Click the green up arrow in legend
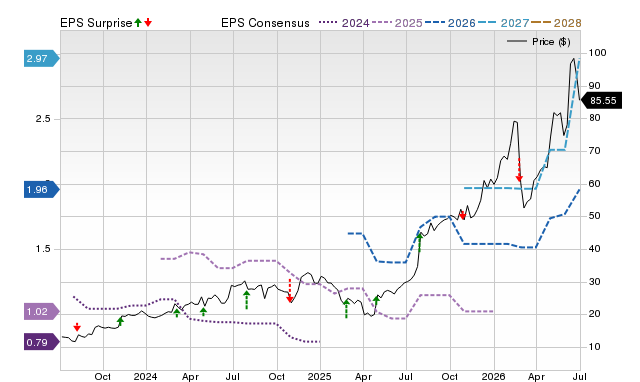640x382 pixels. click(x=138, y=22)
